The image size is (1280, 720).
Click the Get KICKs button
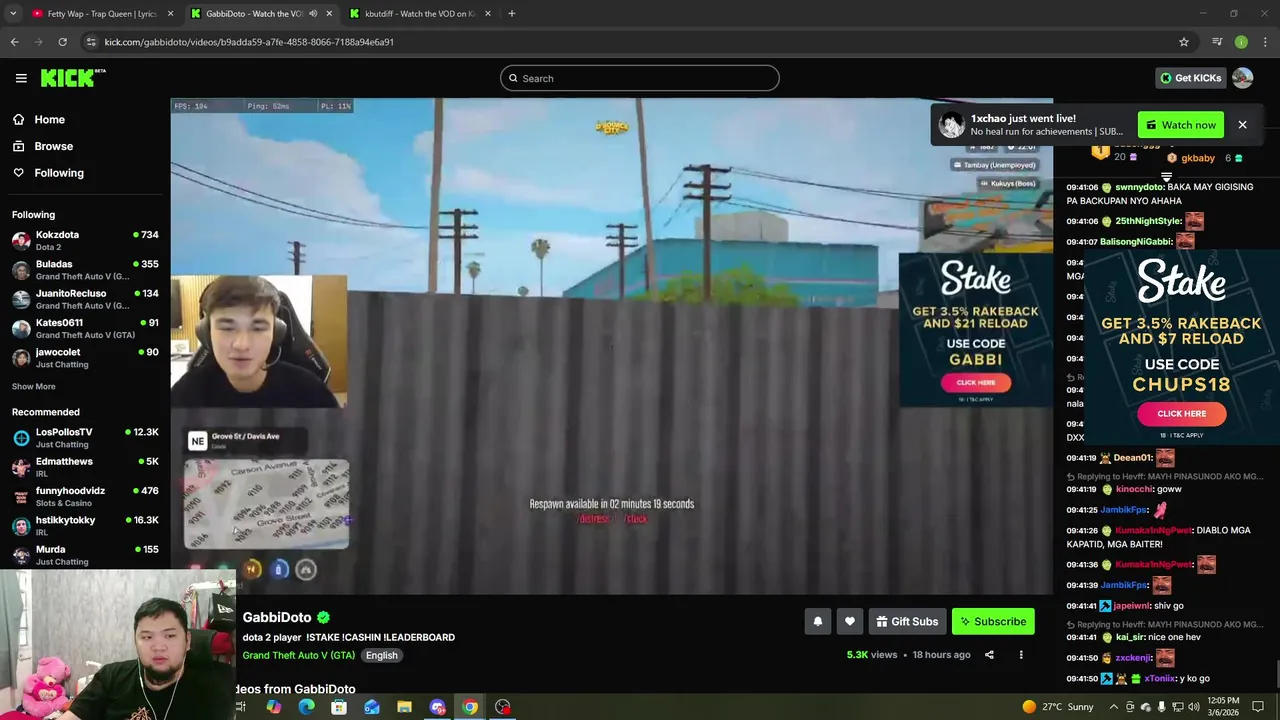pos(1190,78)
